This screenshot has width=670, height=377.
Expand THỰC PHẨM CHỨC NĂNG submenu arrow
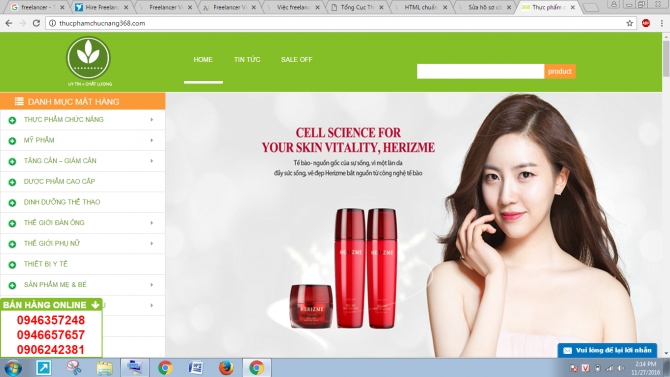152,120
